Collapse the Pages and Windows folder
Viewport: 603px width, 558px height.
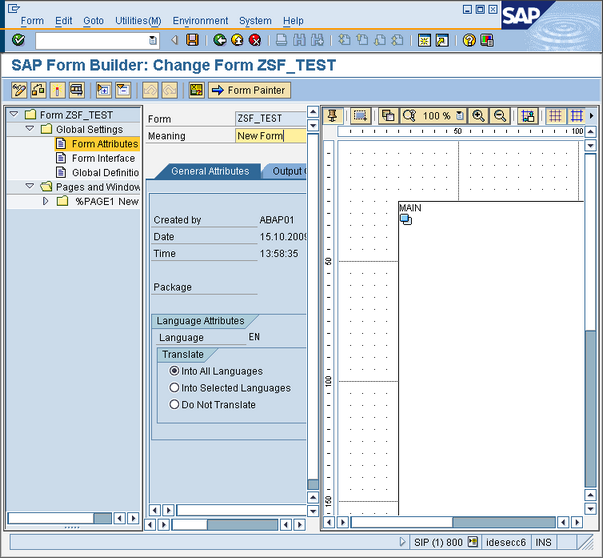30,186
